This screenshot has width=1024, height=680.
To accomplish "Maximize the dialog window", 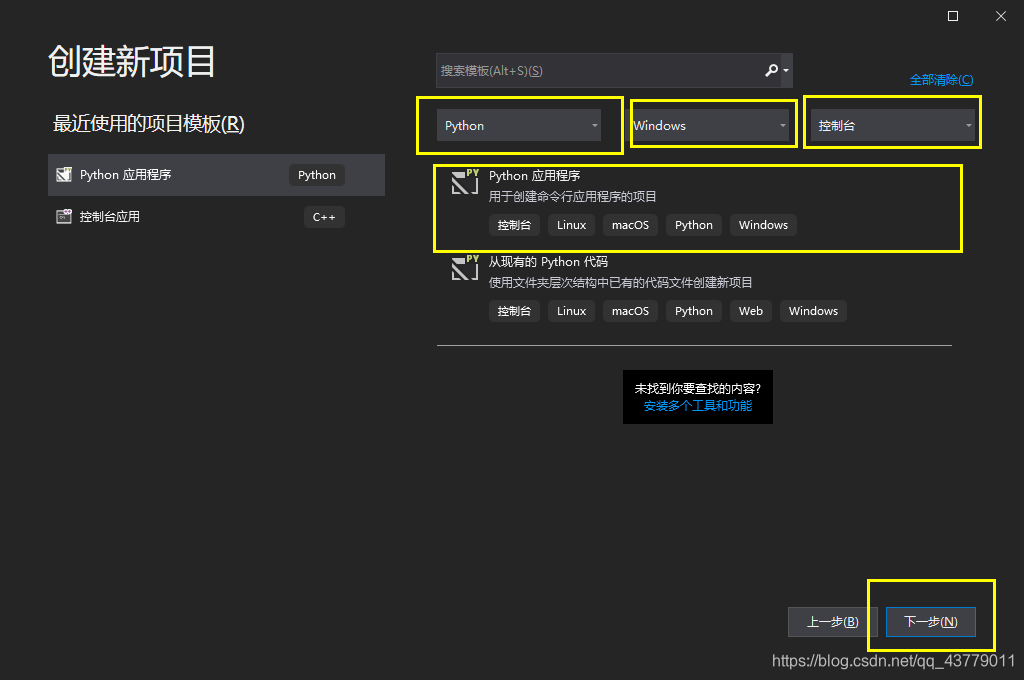I will pos(953,16).
